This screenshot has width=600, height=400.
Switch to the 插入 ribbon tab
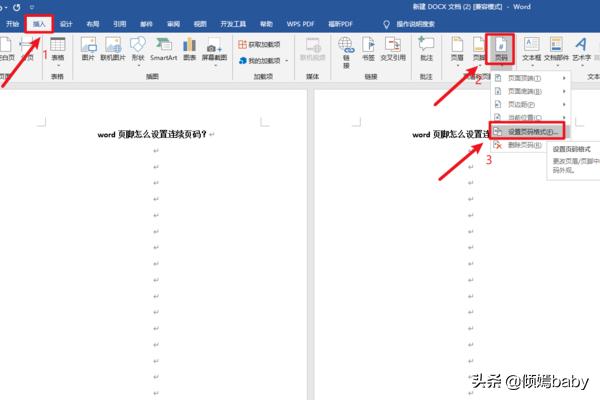coord(38,22)
